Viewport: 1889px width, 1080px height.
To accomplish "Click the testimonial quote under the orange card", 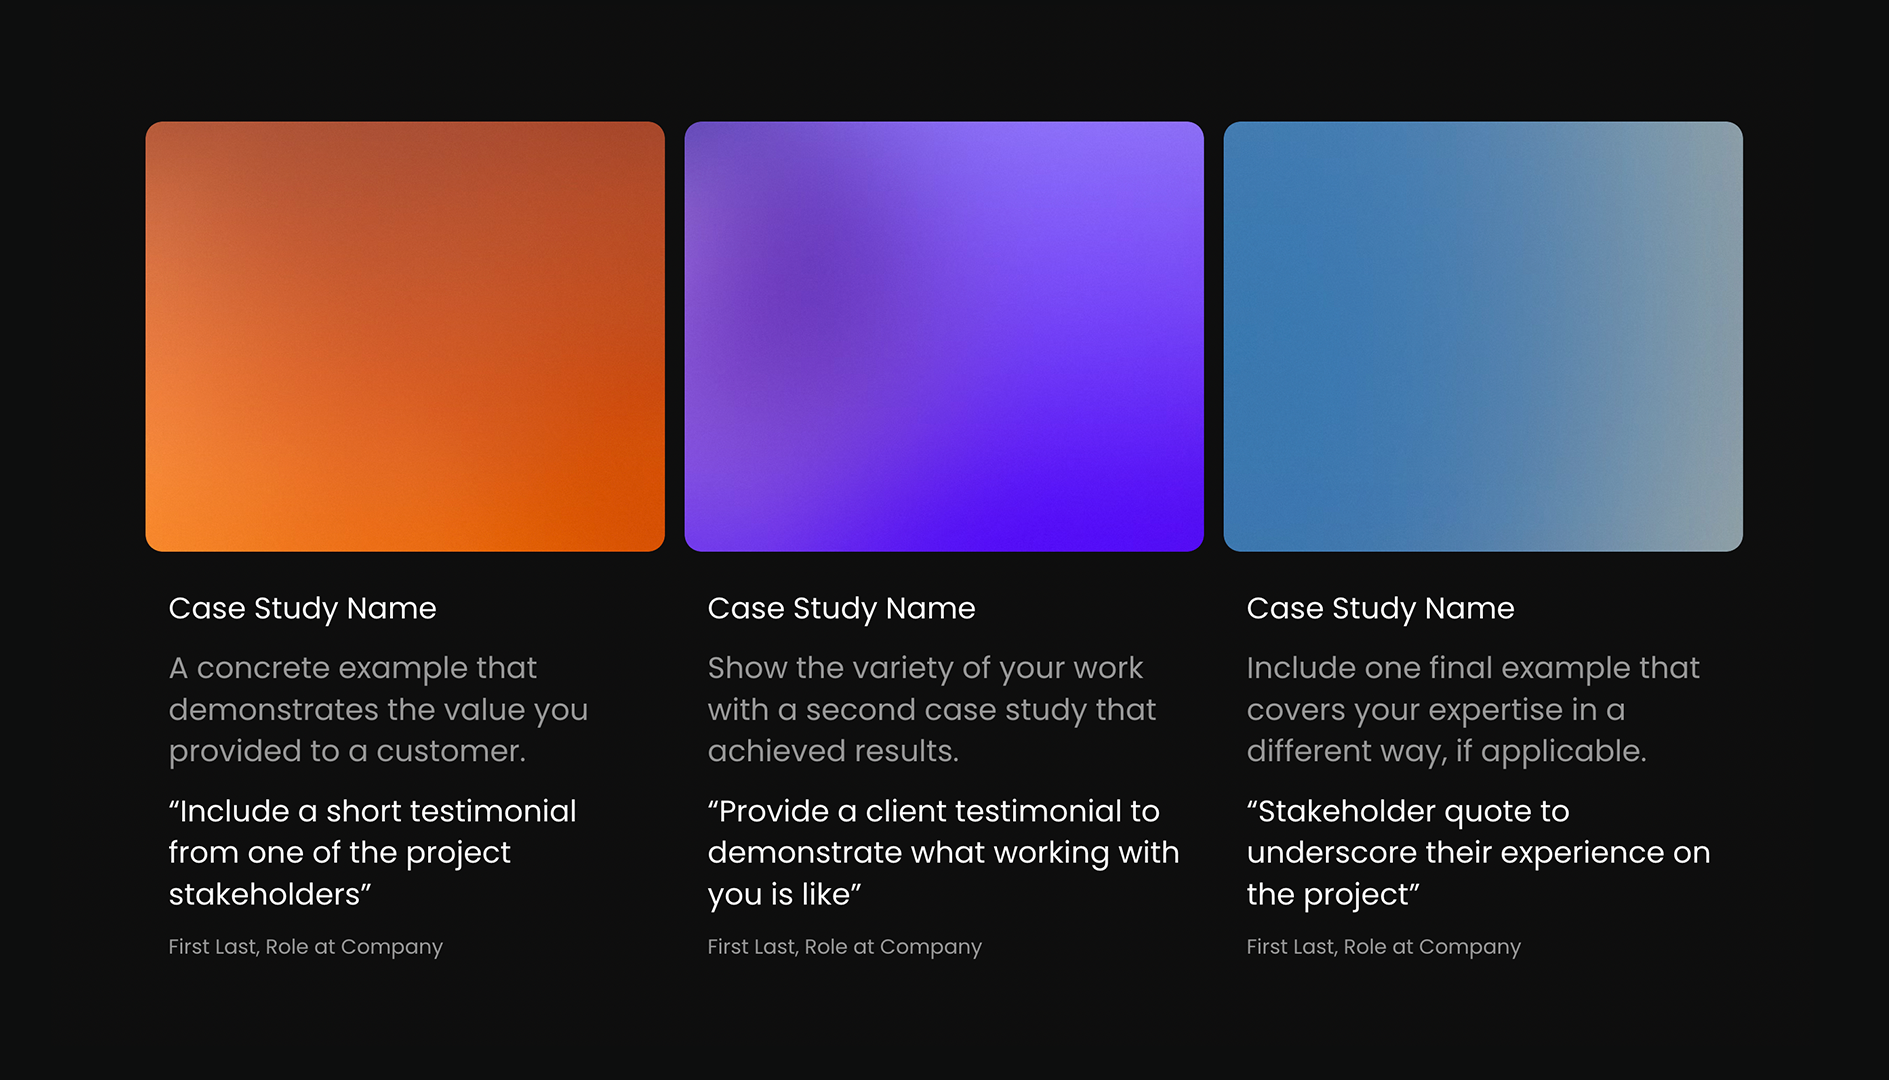I will point(372,852).
